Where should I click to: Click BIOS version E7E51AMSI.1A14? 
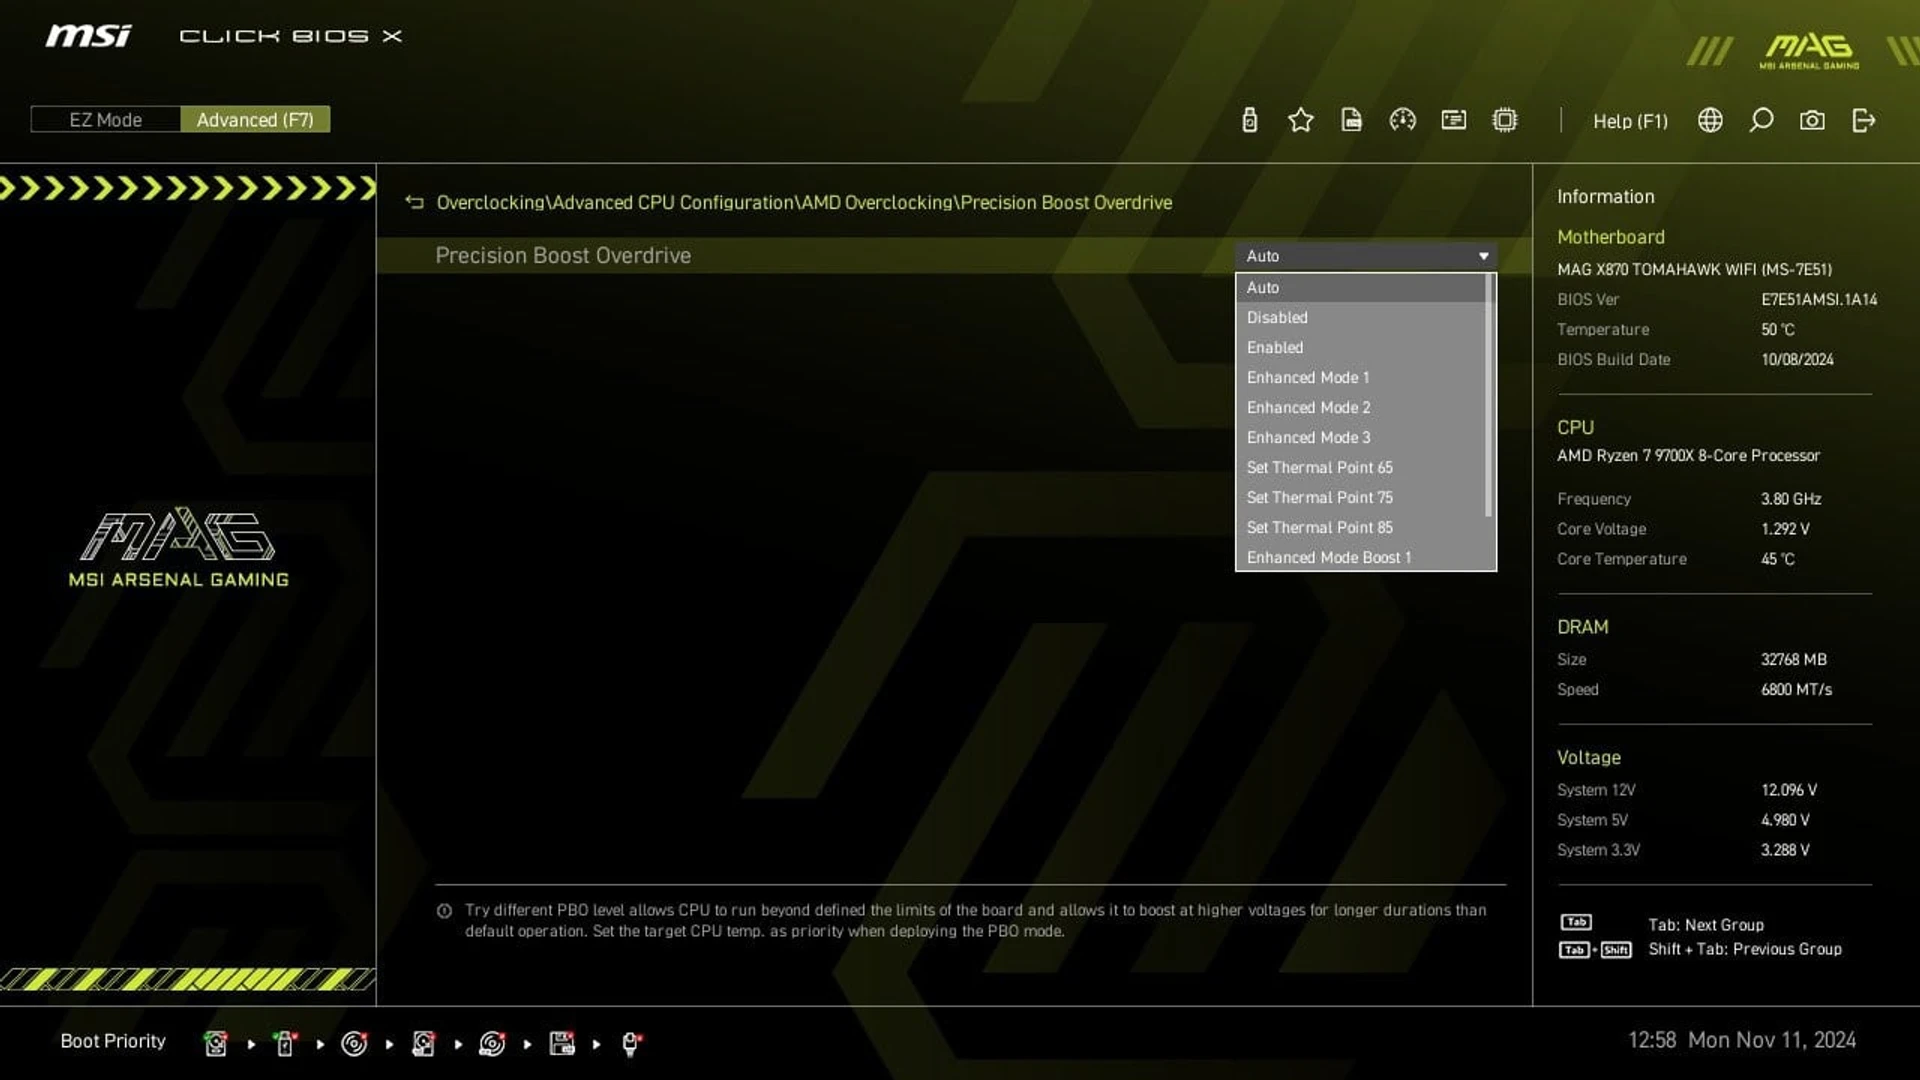pos(1819,299)
